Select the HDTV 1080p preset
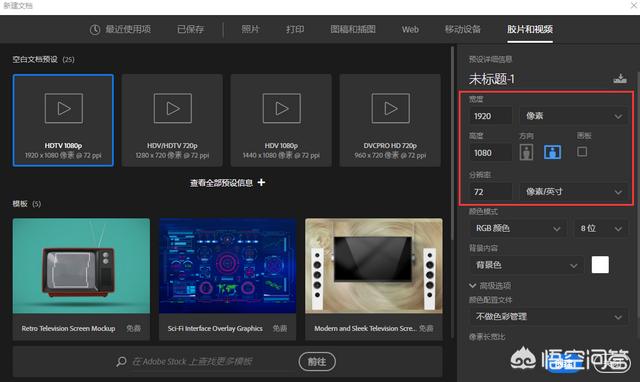 (63, 120)
